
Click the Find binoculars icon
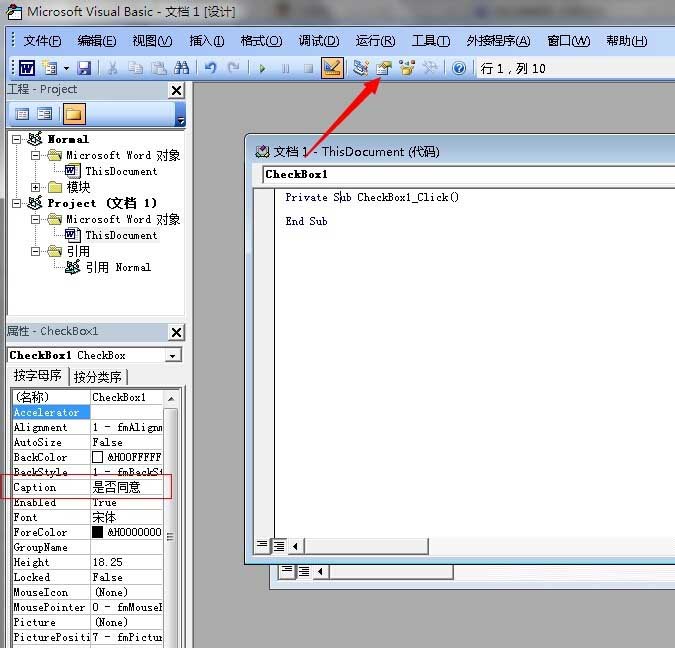click(181, 68)
